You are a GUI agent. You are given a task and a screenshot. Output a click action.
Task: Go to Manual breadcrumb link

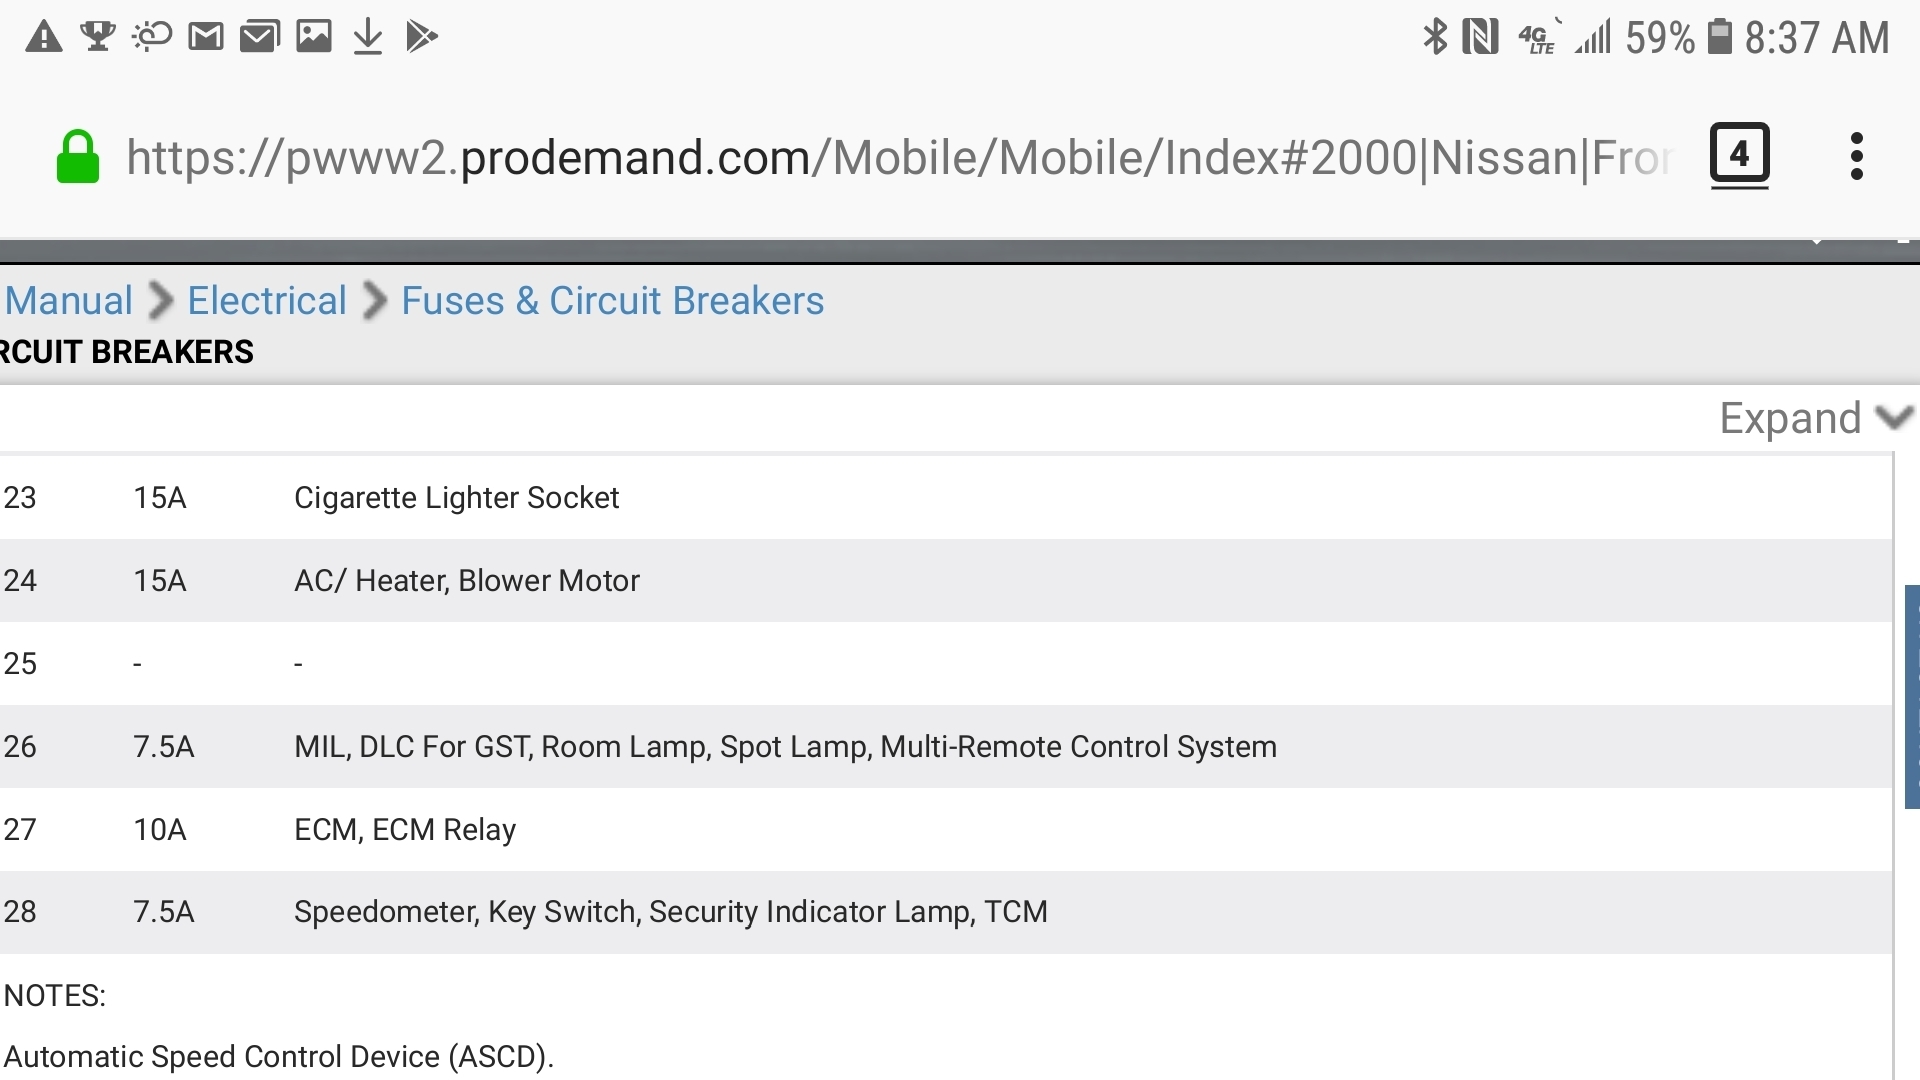coord(69,301)
